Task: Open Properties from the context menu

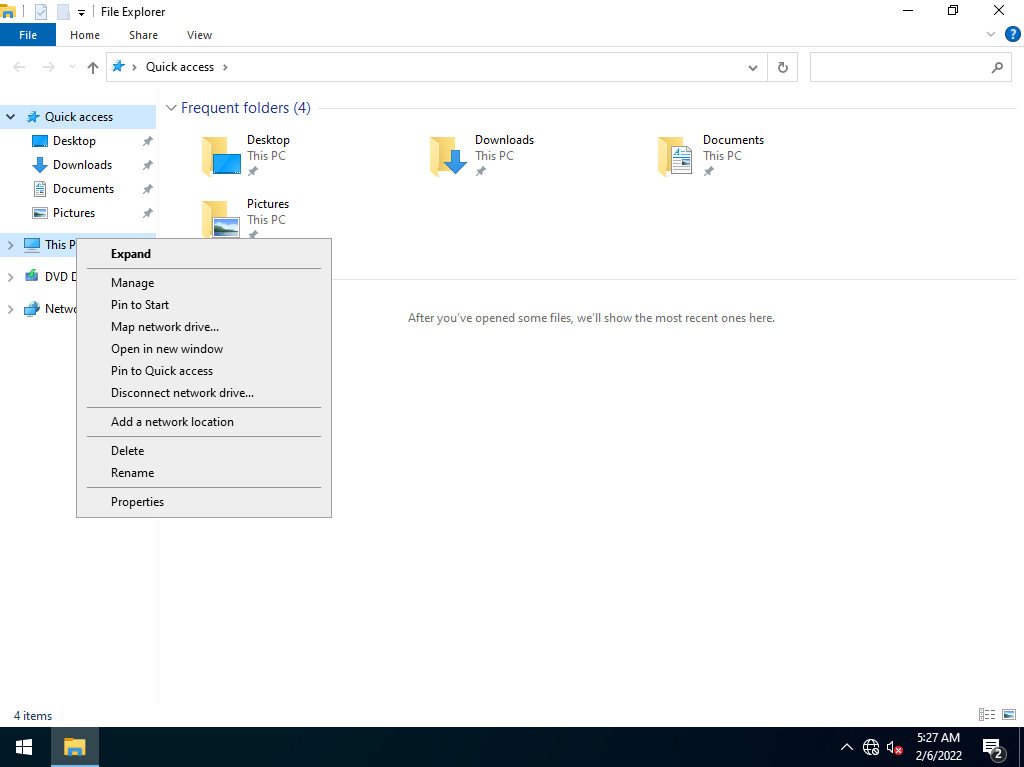Action: click(204, 502)
